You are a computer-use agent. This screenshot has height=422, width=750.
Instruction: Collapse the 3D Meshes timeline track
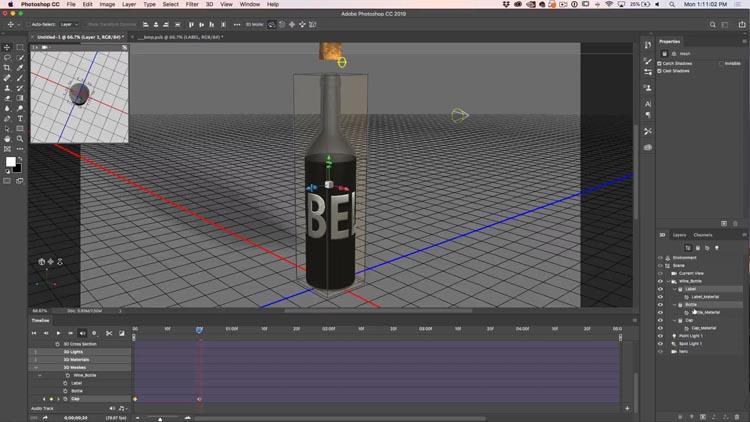(x=35, y=367)
